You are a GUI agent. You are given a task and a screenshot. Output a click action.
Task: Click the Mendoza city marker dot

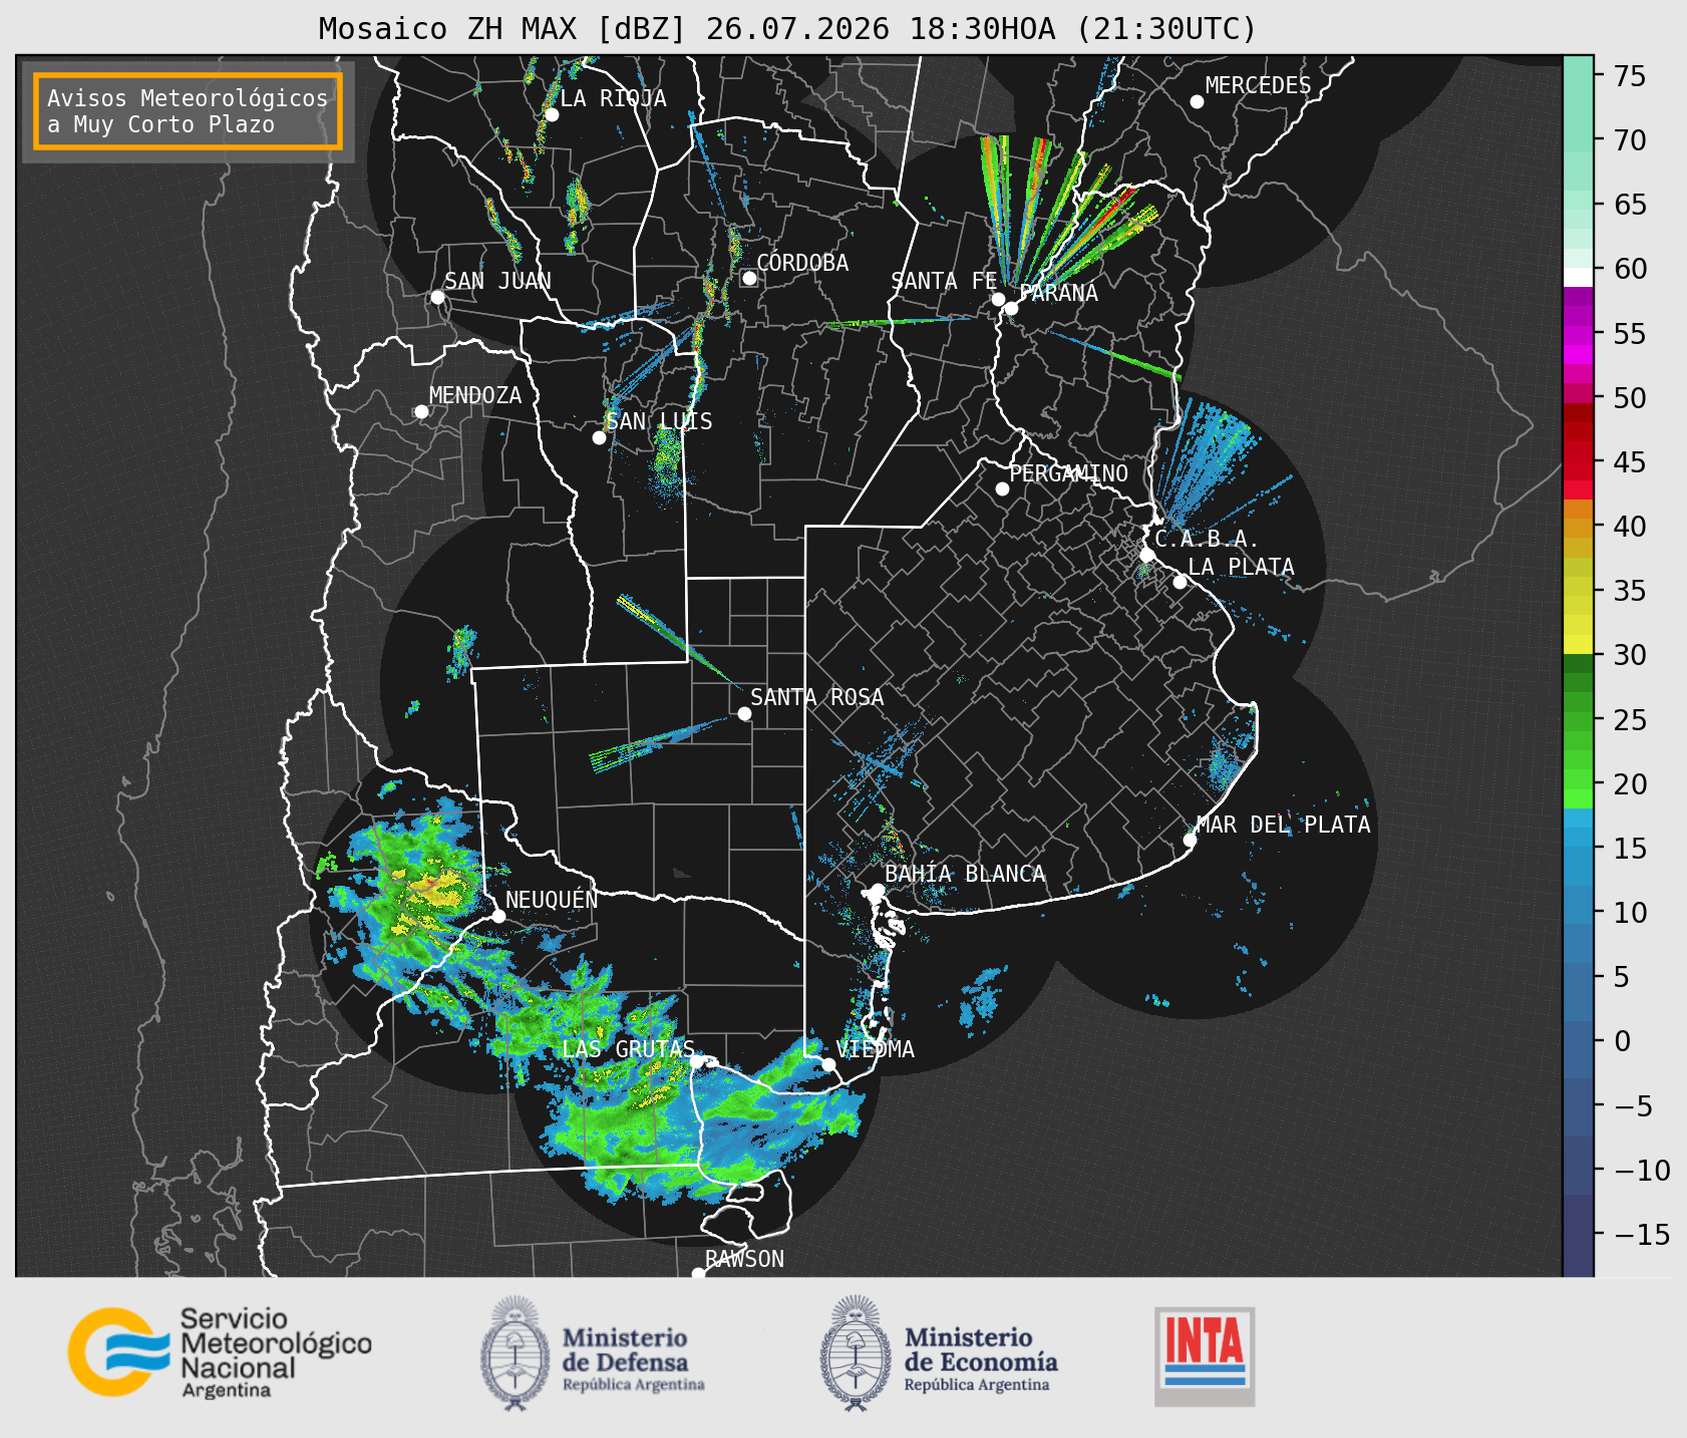421,412
